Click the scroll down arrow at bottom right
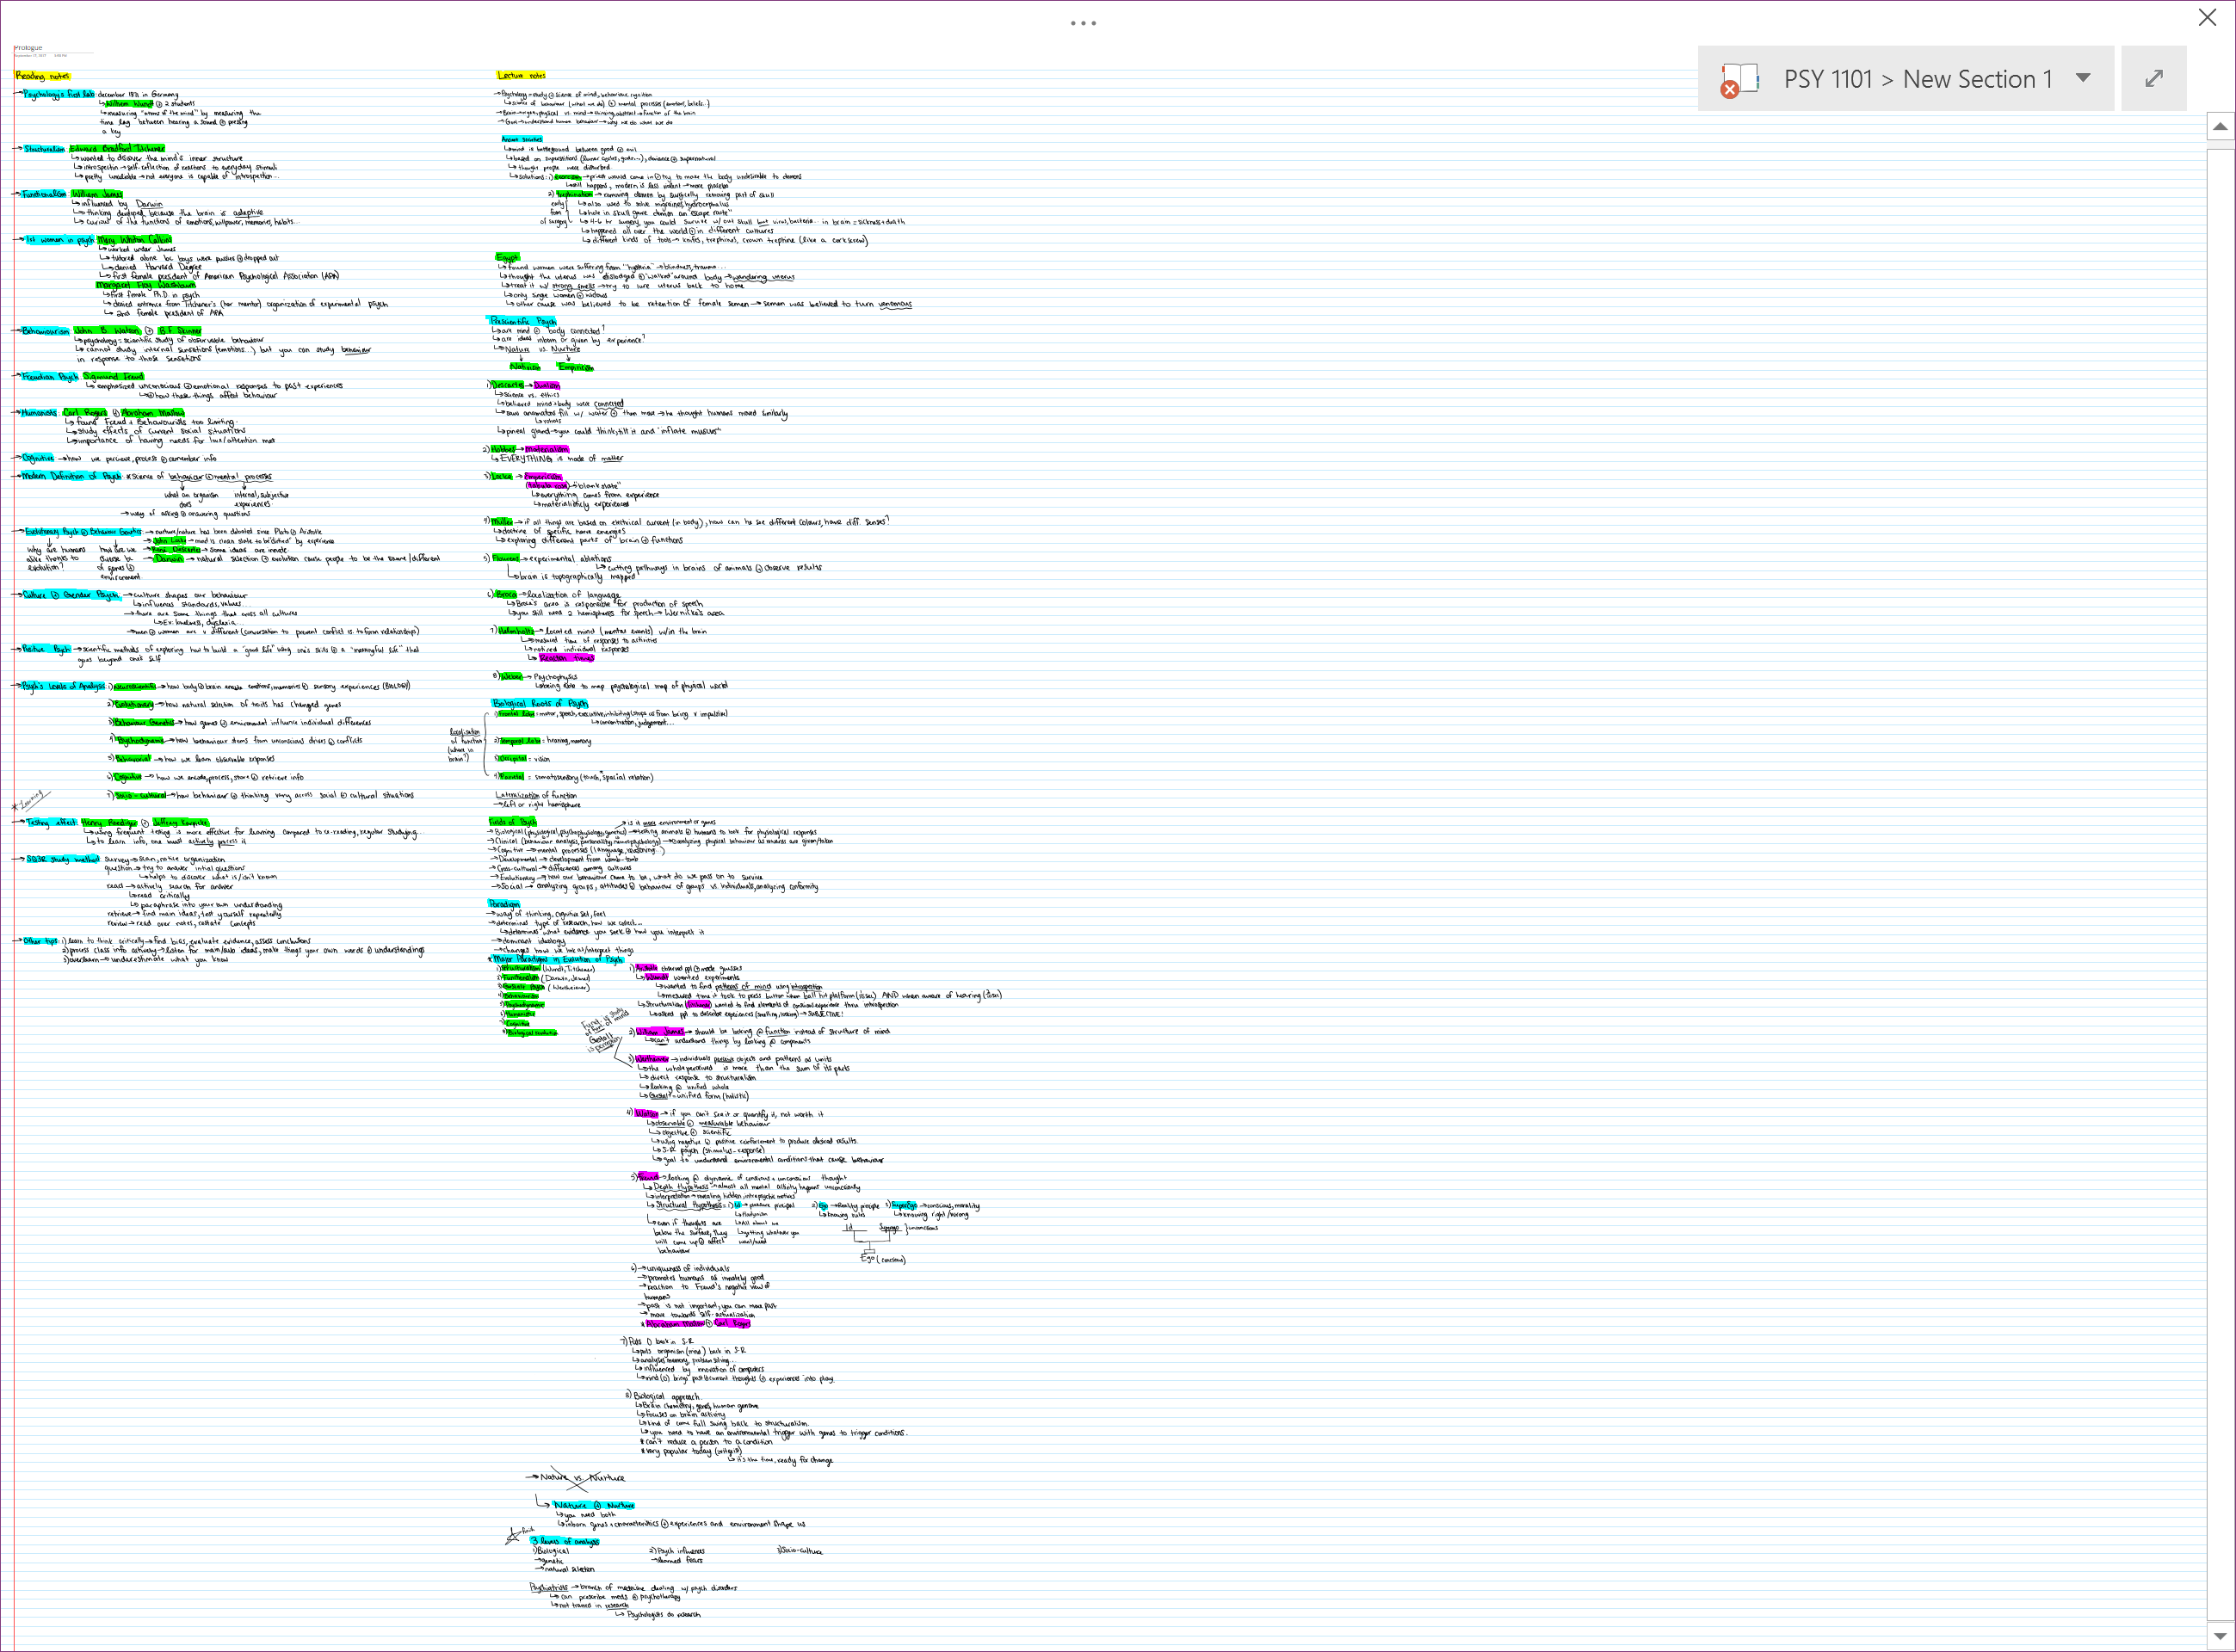This screenshot has width=2236, height=1652. 2220,1637
